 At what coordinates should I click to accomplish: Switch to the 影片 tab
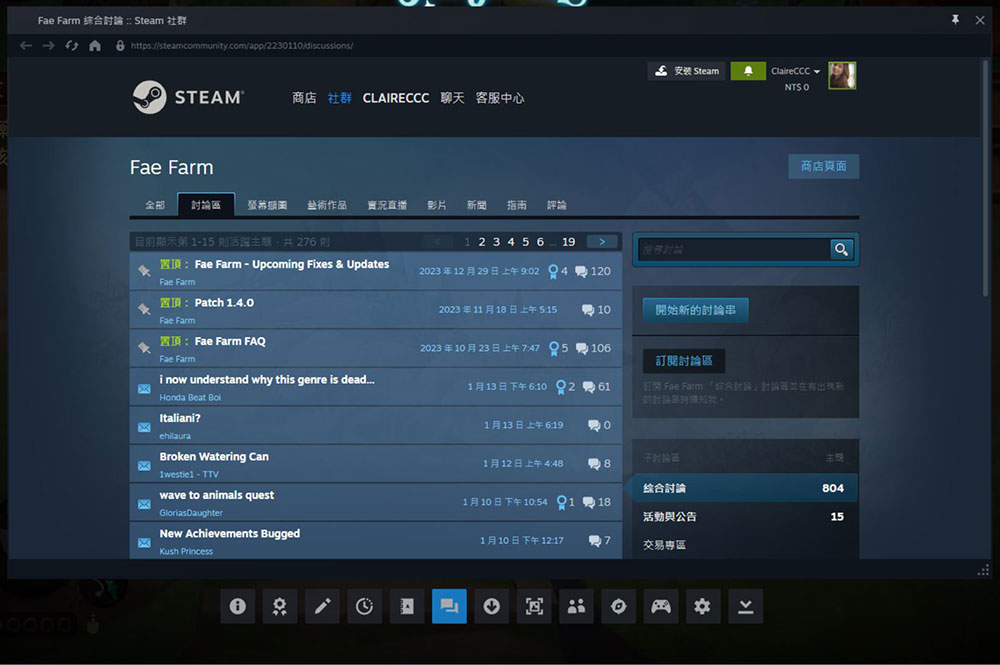pos(437,205)
